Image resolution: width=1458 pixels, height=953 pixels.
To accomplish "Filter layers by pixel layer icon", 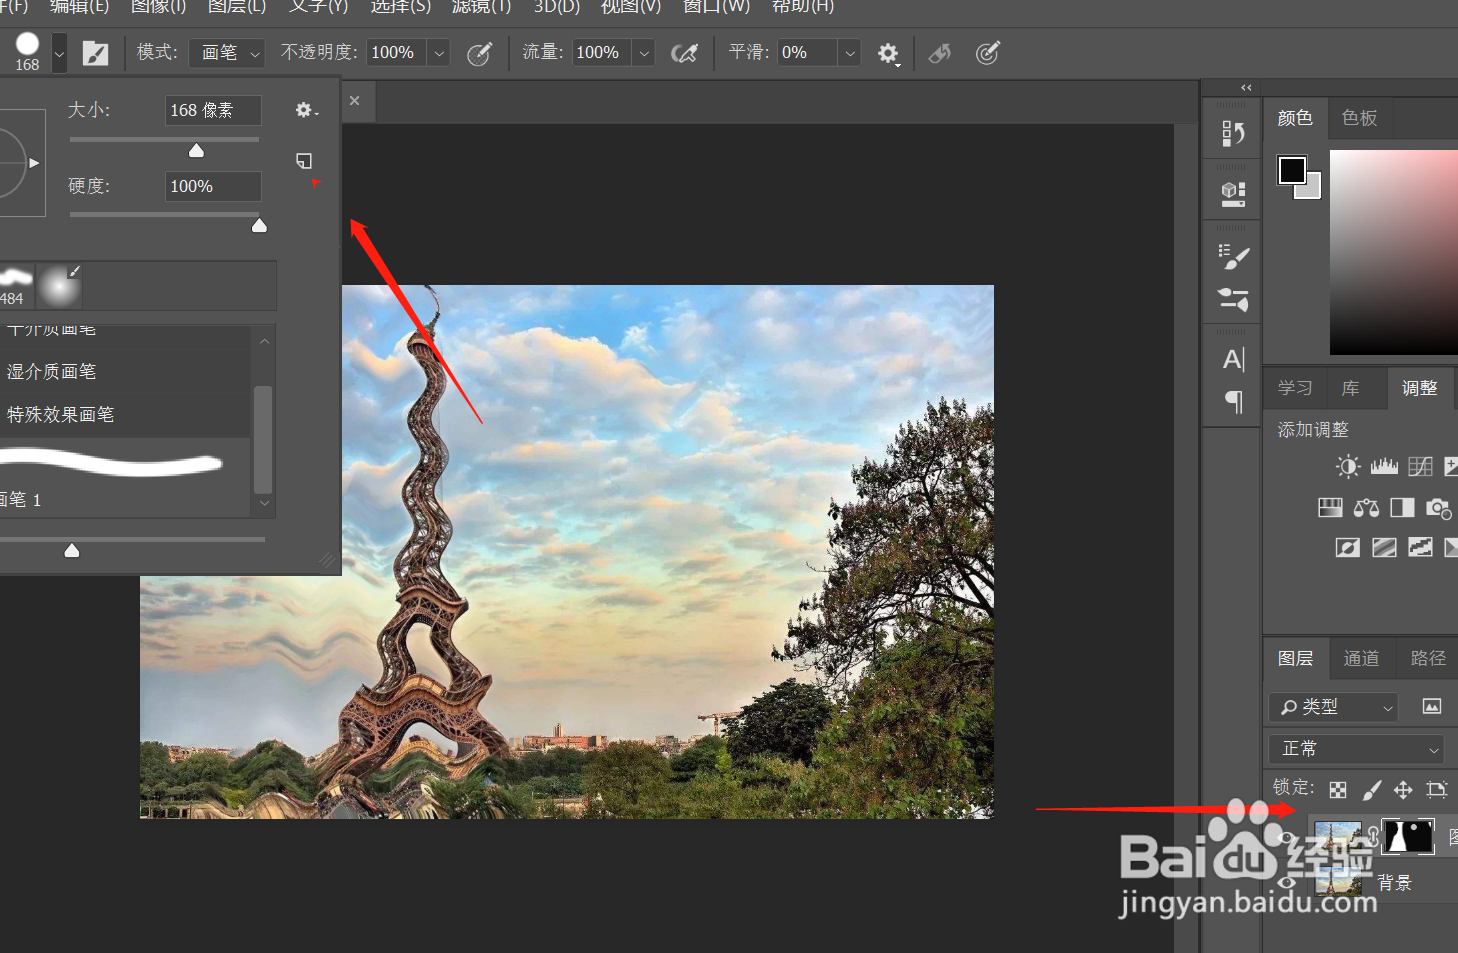I will (x=1432, y=706).
